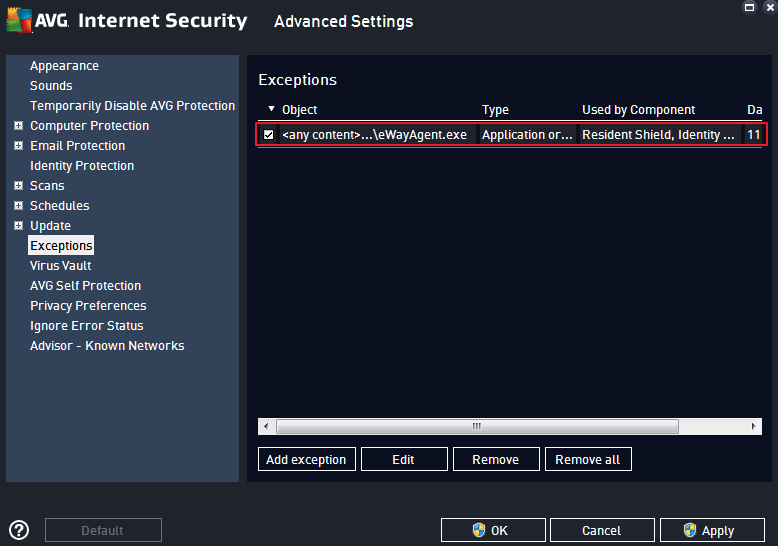778x546 pixels.
Task: Confirm settings with the OK button
Action: [493, 531]
